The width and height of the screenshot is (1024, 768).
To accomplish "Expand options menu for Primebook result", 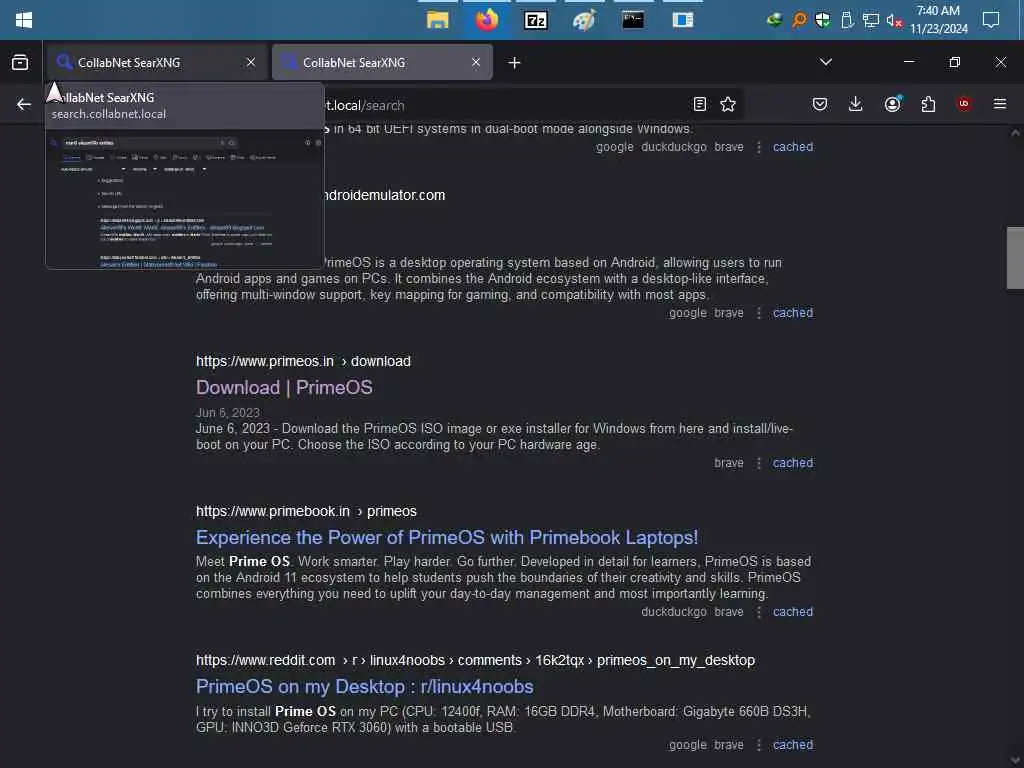I will 758,612.
